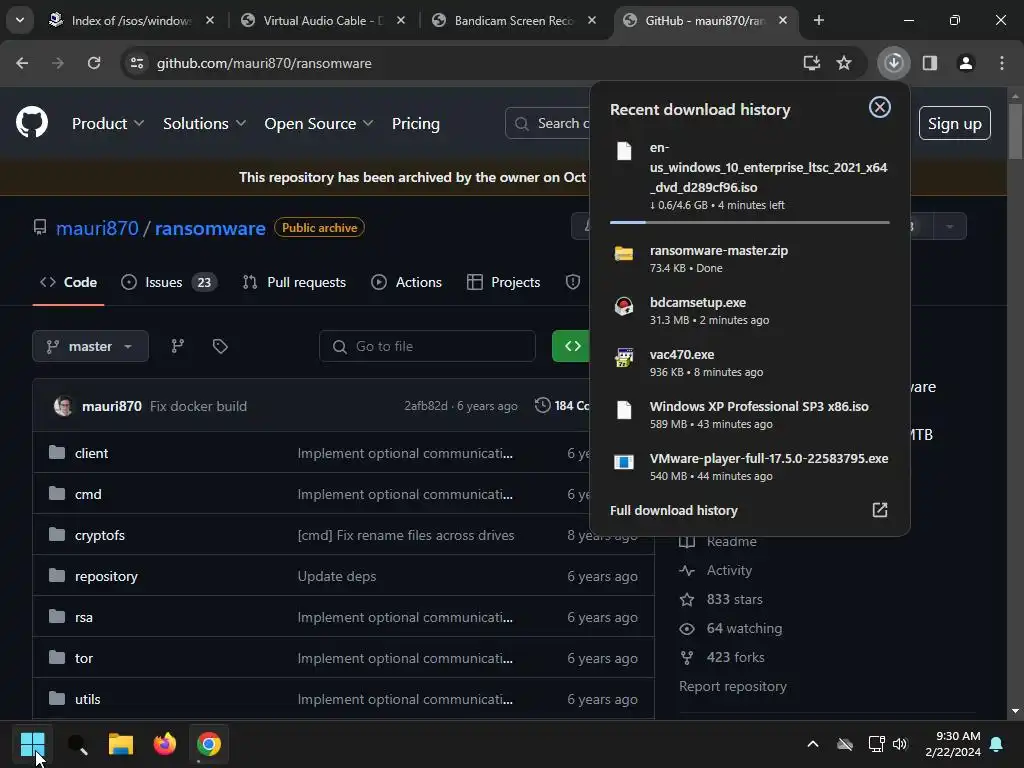The image size is (1024, 768).
Task: Open Windows Start menu
Action: point(33,744)
